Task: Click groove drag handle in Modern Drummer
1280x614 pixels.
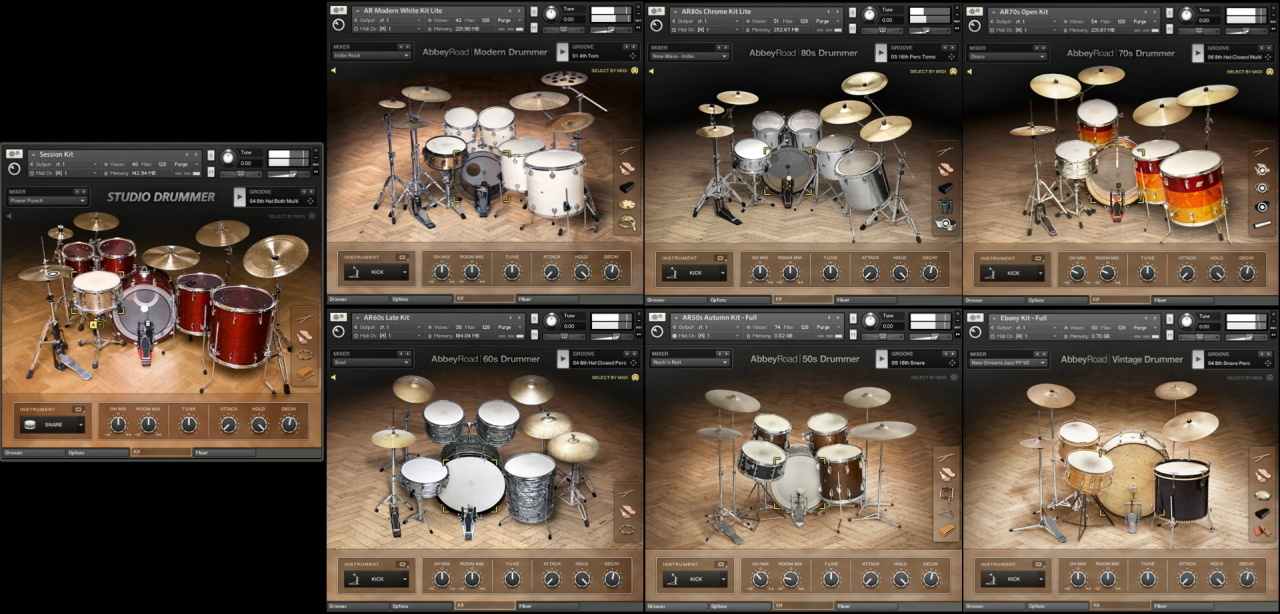Action: point(633,56)
